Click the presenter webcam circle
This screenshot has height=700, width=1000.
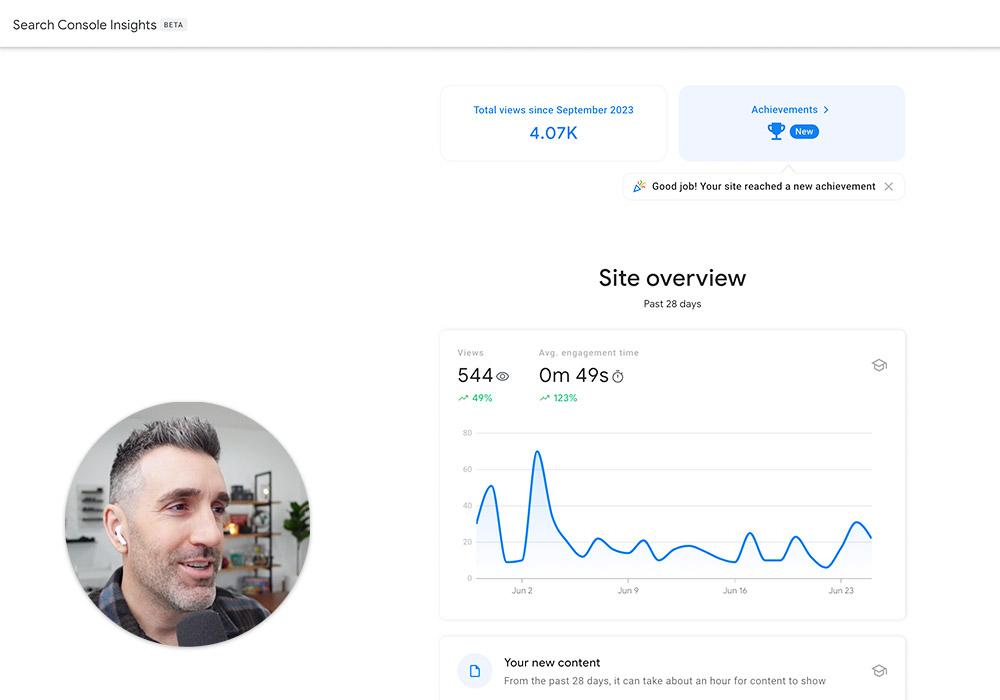tap(188, 524)
